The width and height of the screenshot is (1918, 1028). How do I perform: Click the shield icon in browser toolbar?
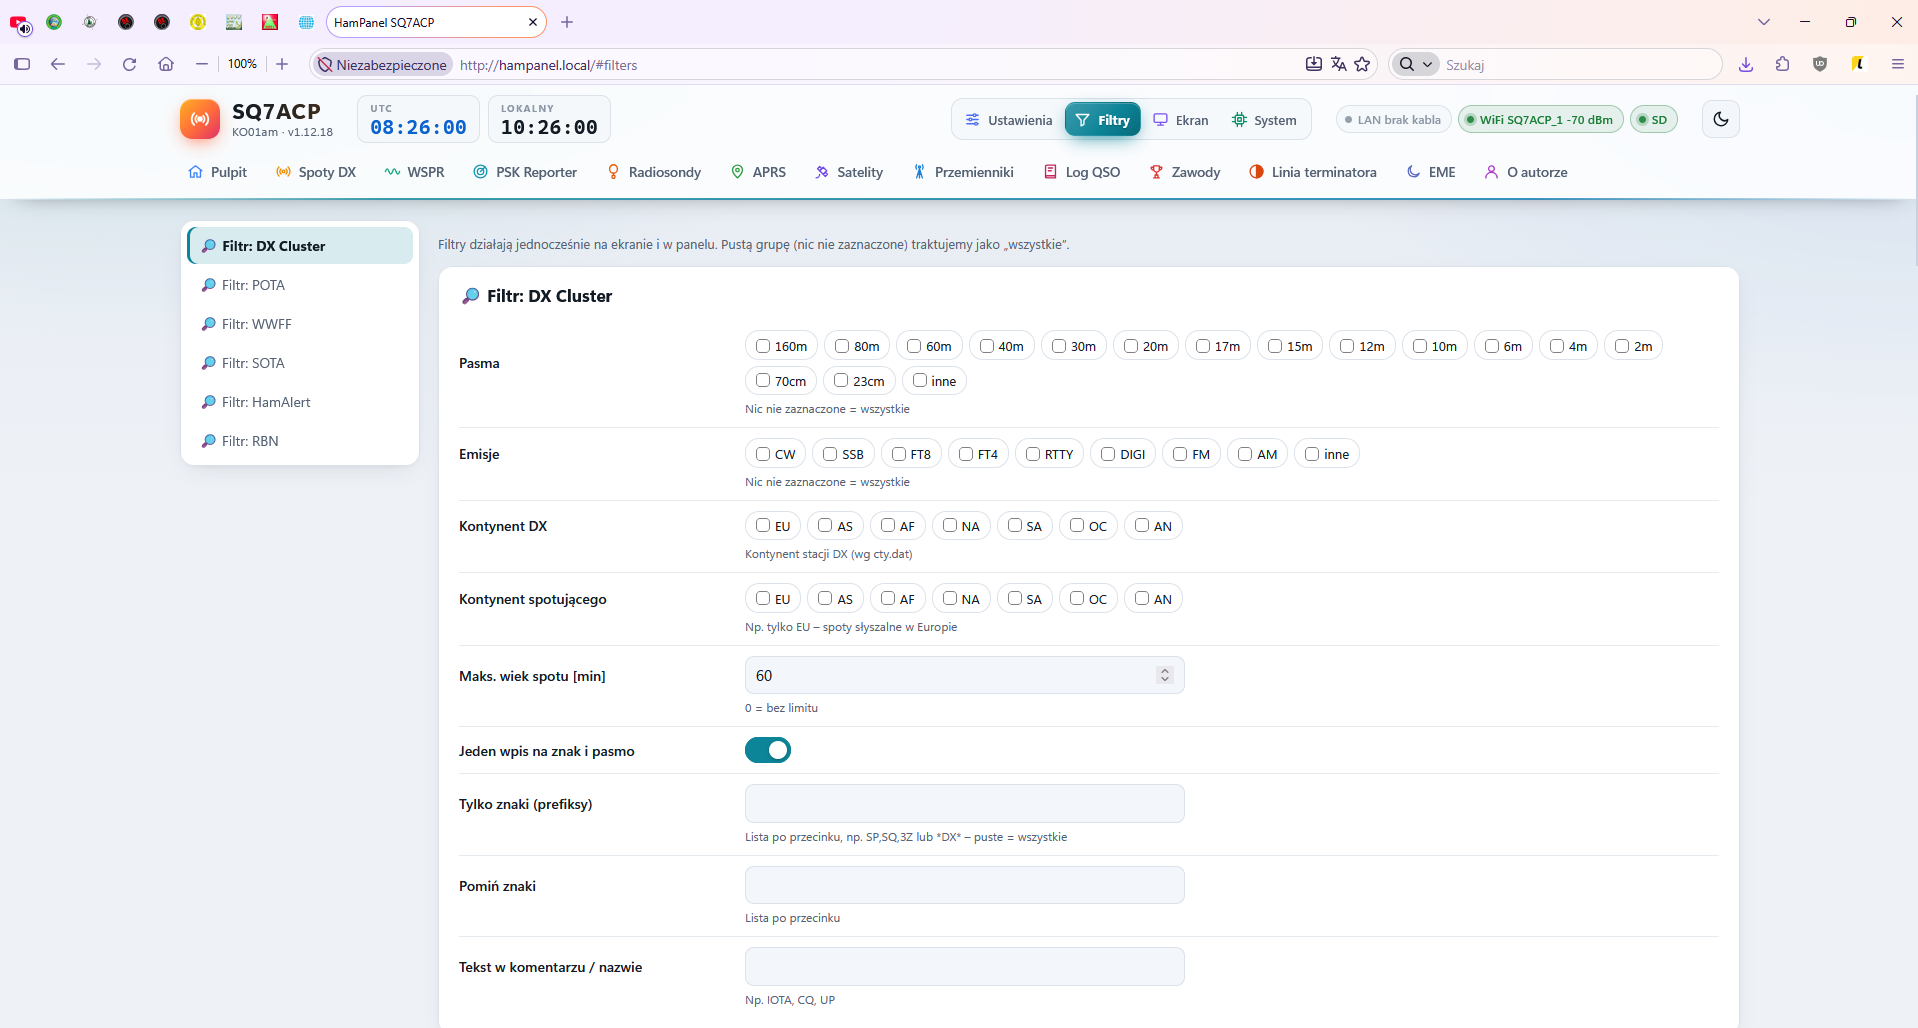pyautogui.click(x=1820, y=64)
